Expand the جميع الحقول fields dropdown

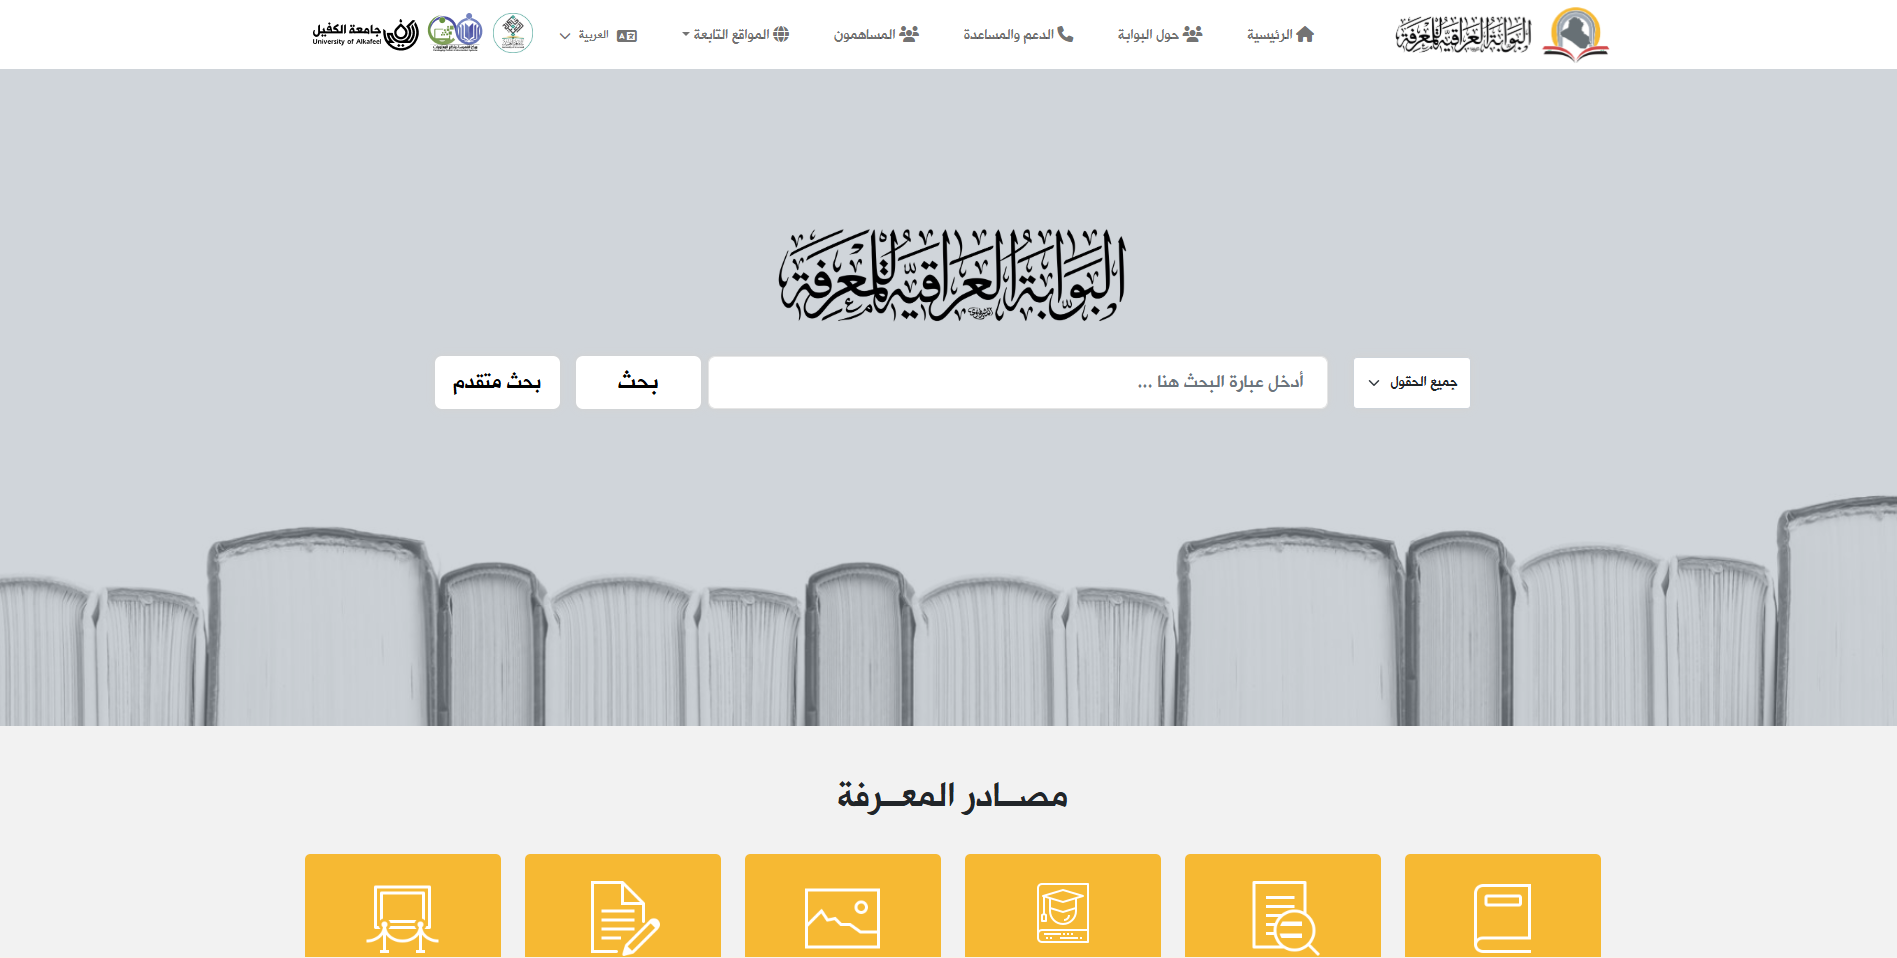(1412, 383)
